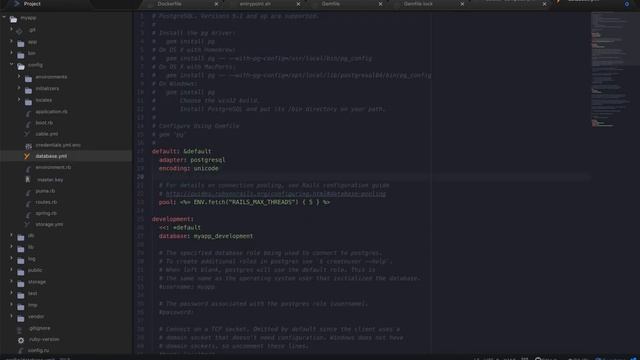Expand the storage folder
The width and height of the screenshot is (640, 360).
[x=11, y=281]
